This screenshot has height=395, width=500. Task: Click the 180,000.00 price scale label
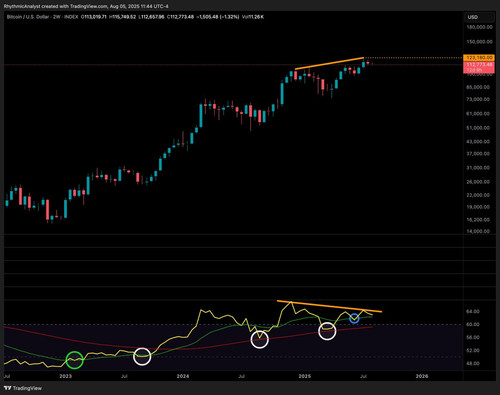pos(479,27)
